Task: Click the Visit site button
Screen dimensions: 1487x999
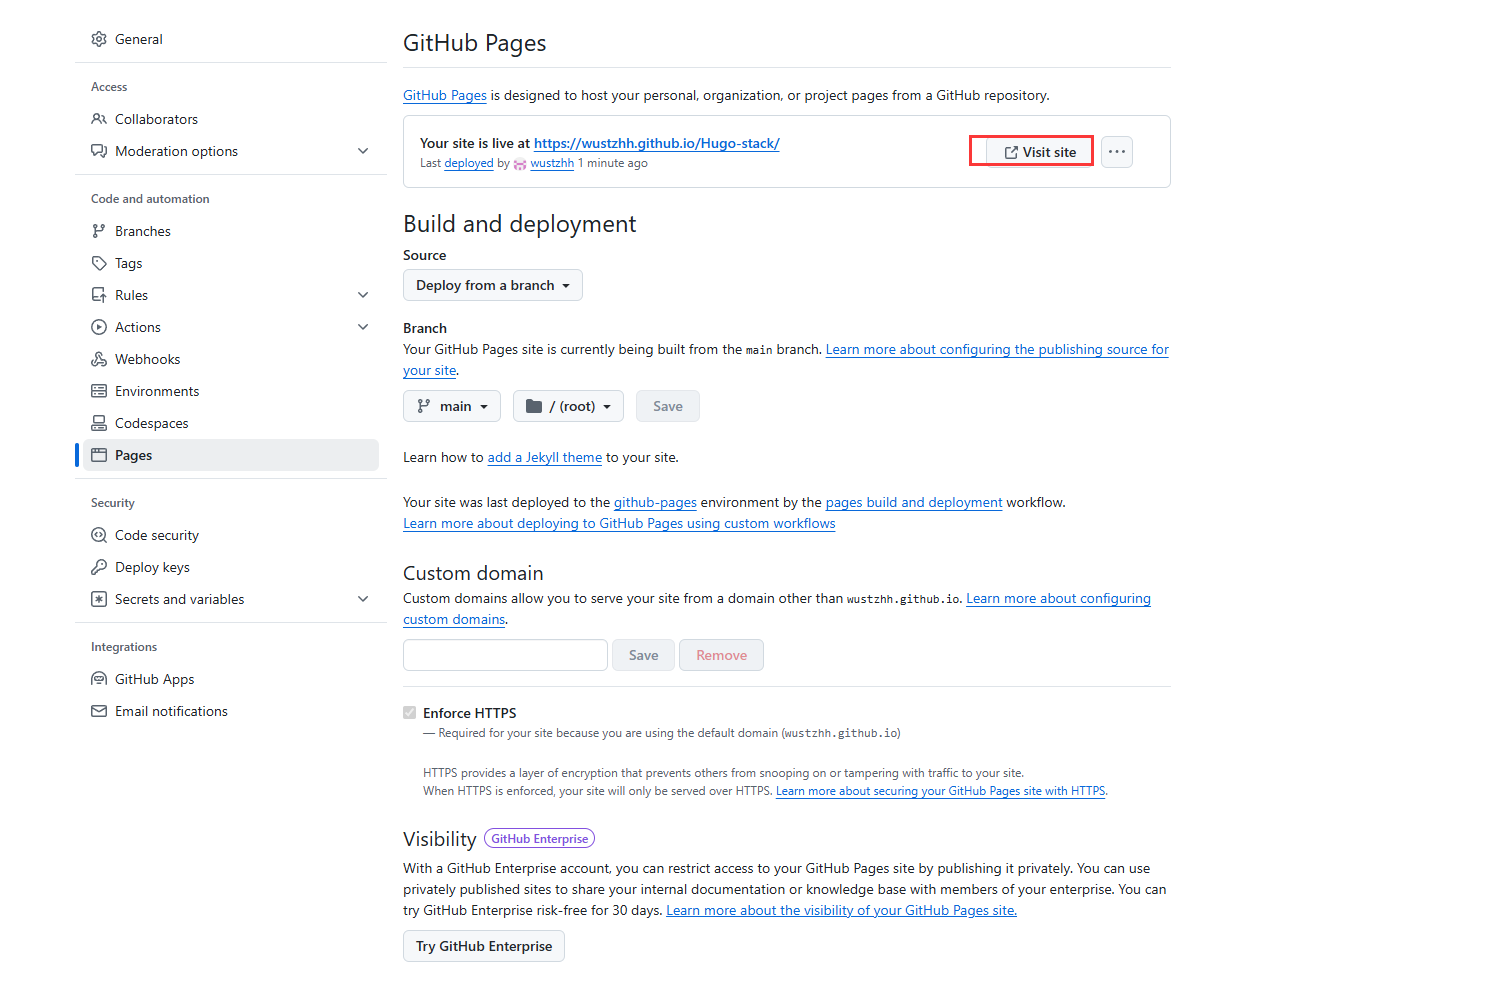Action: [x=1040, y=152]
